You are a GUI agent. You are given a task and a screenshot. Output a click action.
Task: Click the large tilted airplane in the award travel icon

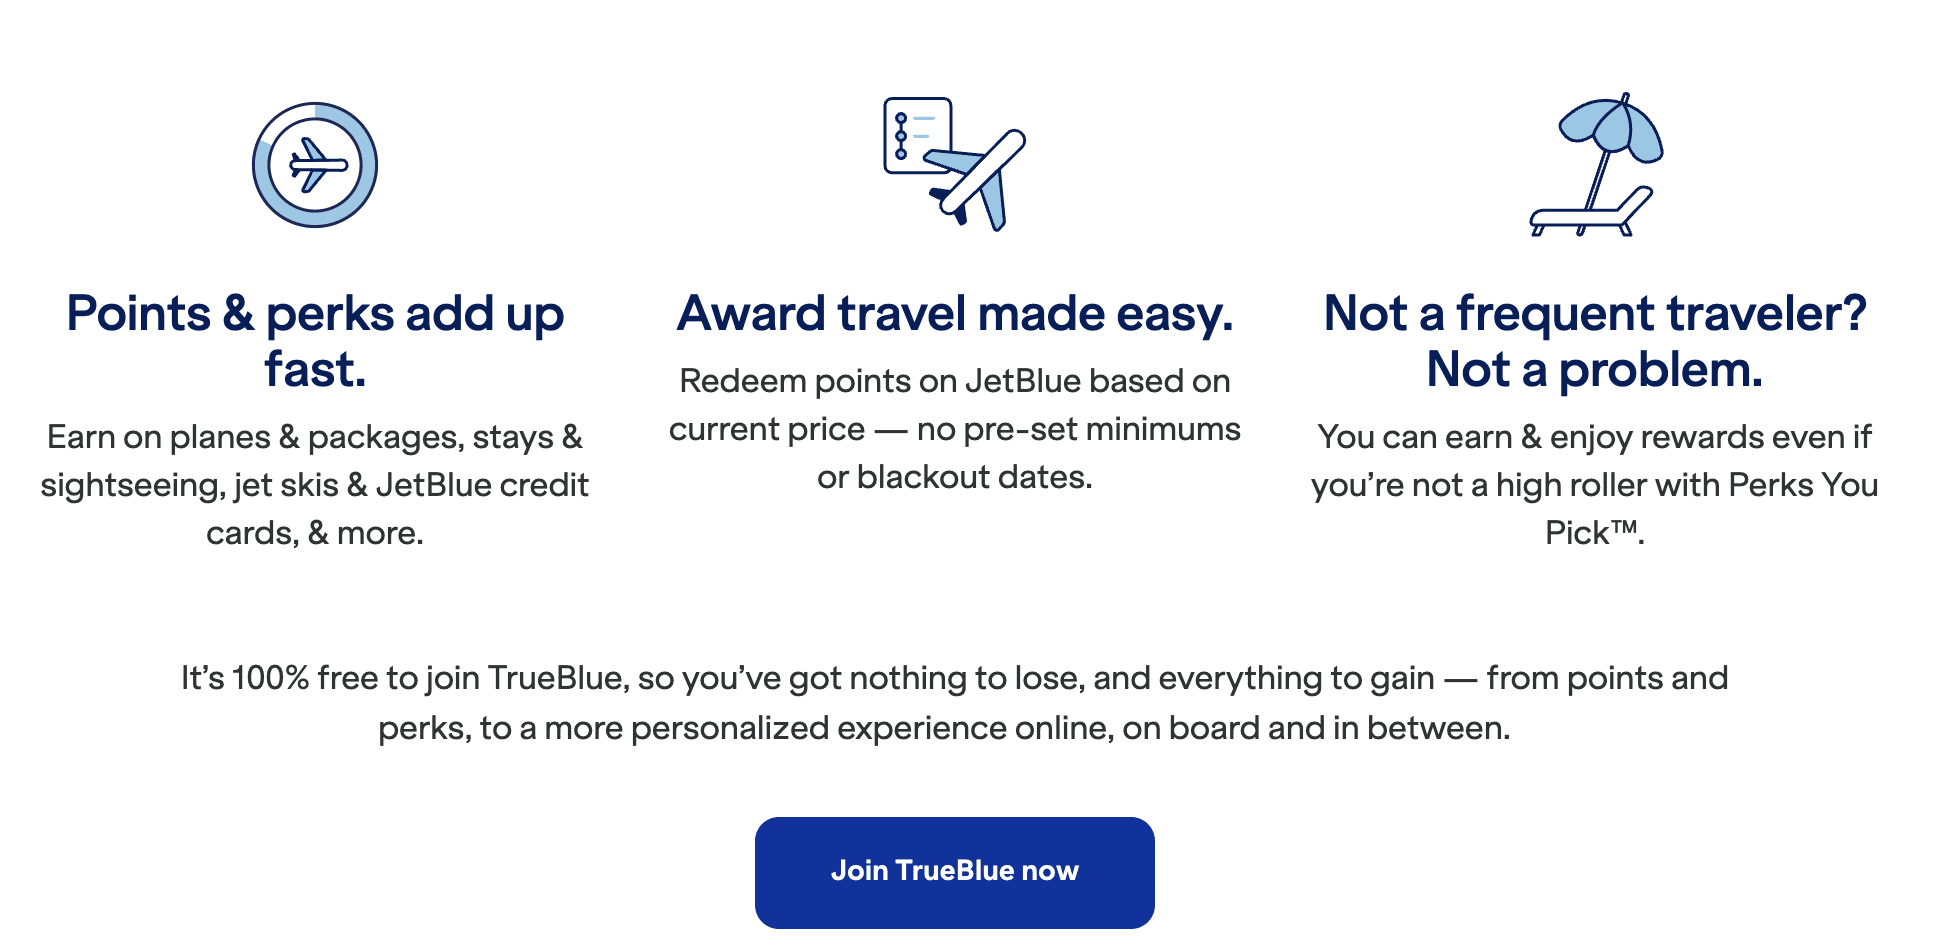(975, 180)
